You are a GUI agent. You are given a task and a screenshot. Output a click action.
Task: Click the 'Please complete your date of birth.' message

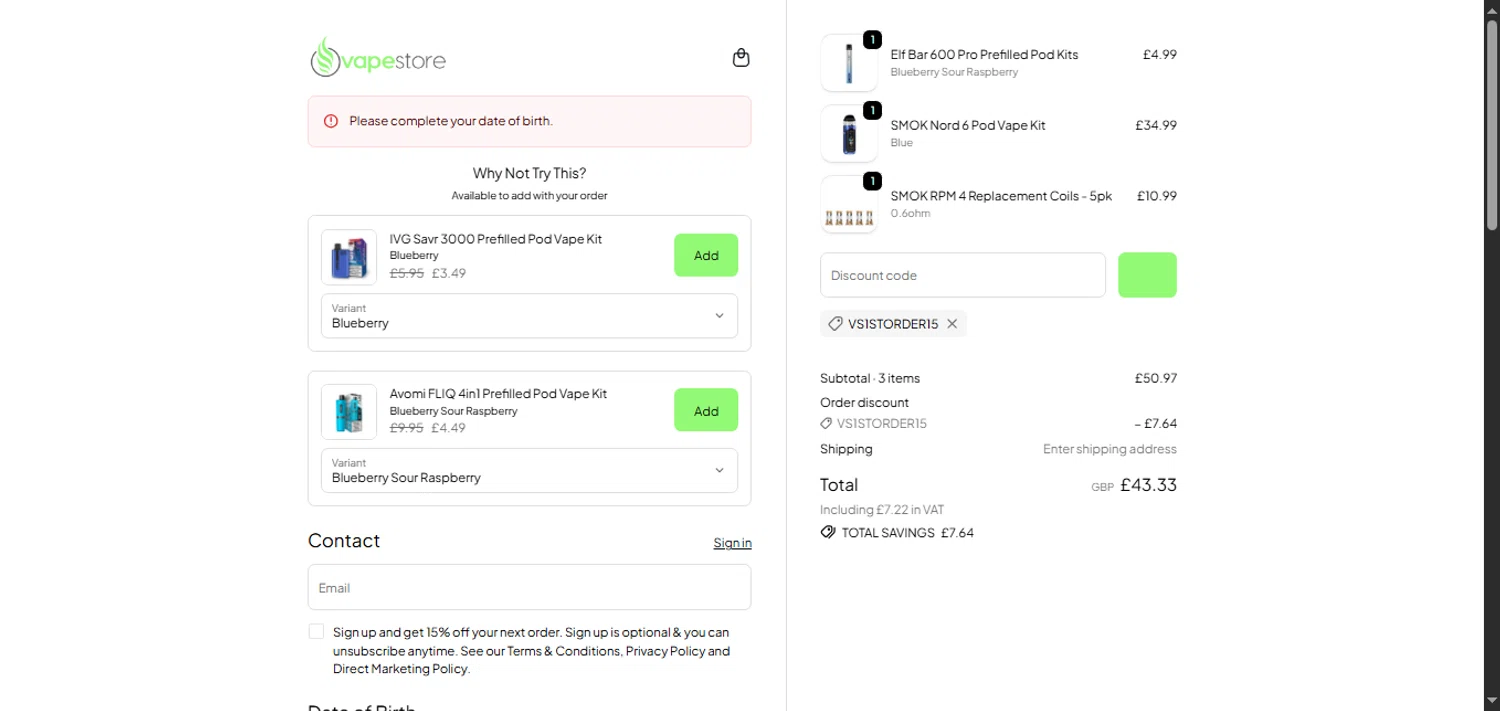click(451, 121)
